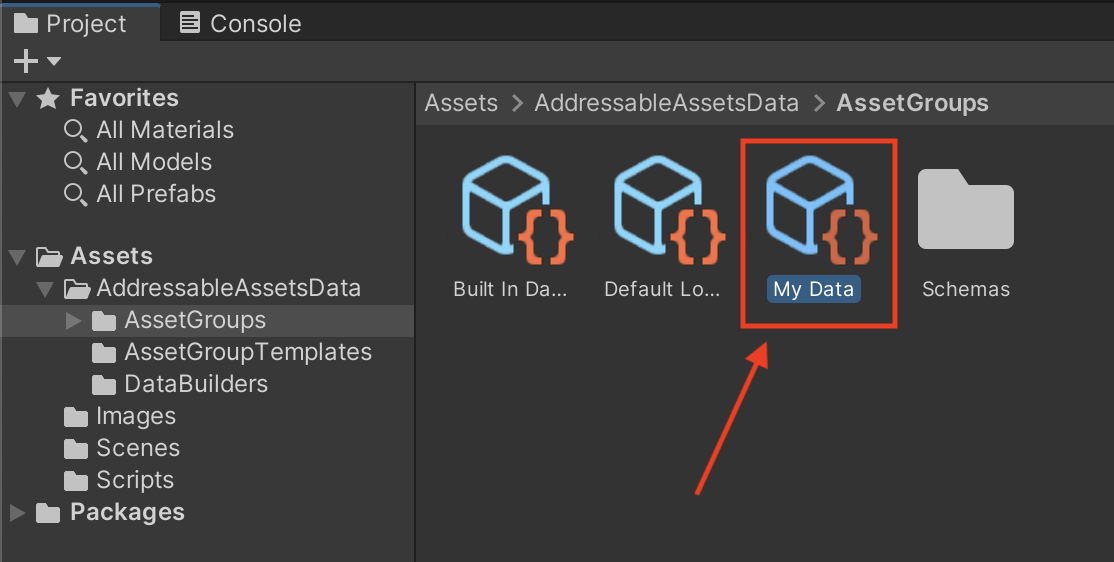Viewport: 1114px width, 562px height.
Task: Click the 'Schemas' folder label
Action: [966, 289]
